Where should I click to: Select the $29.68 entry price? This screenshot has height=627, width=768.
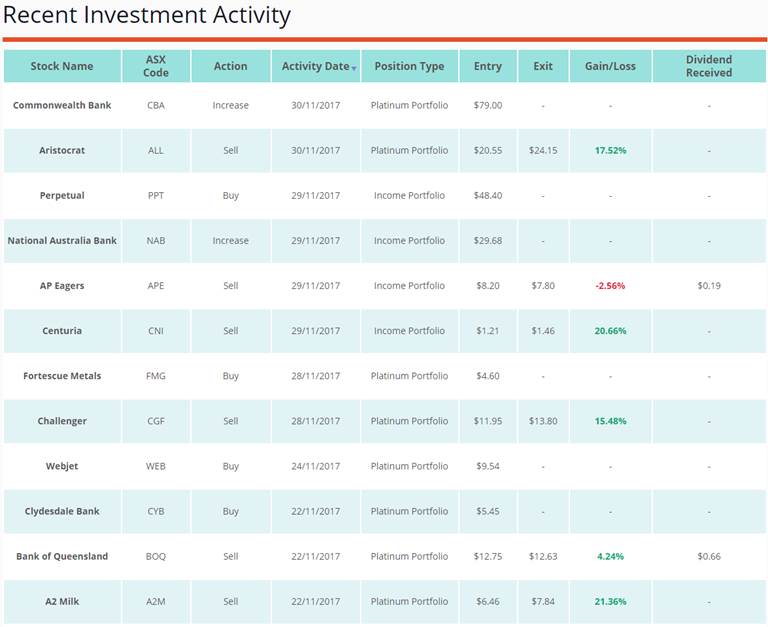488,241
